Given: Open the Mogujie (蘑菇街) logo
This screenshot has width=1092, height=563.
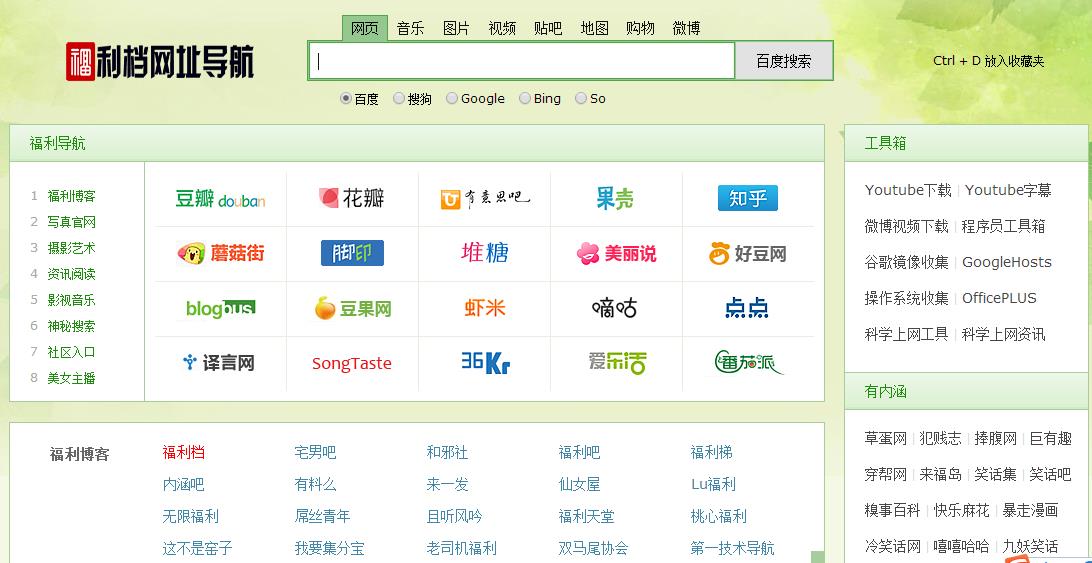Looking at the screenshot, I should coord(220,253).
